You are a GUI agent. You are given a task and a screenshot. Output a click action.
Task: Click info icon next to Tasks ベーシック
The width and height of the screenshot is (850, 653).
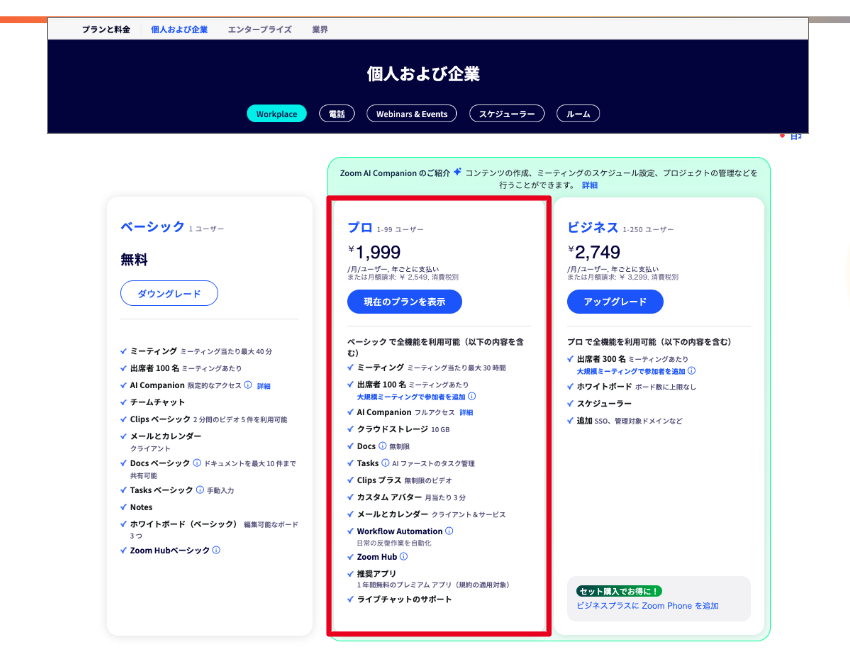[x=200, y=490]
